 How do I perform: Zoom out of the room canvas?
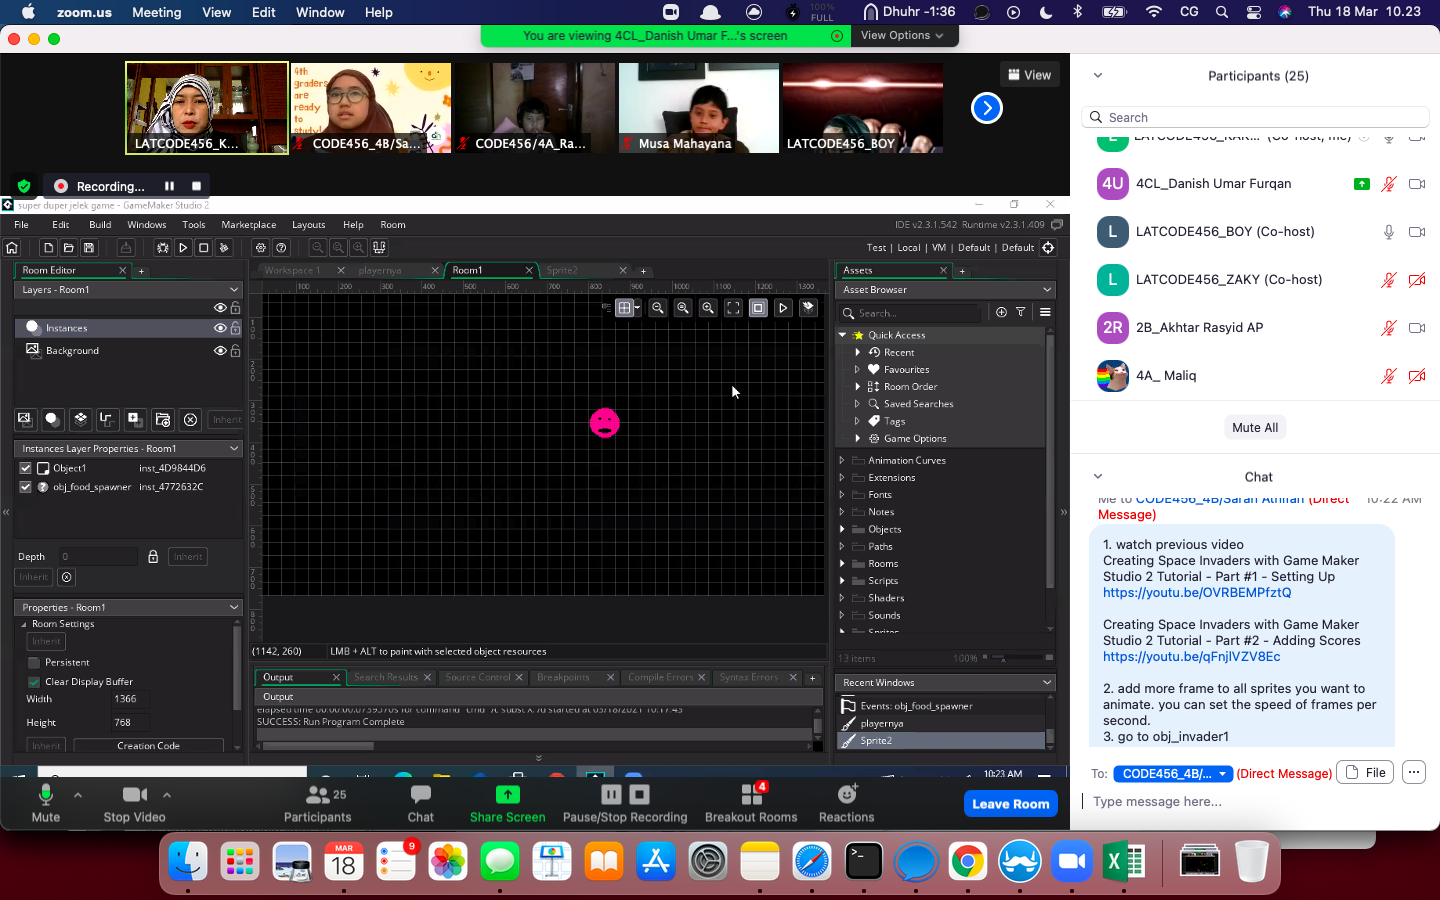pyautogui.click(x=658, y=308)
